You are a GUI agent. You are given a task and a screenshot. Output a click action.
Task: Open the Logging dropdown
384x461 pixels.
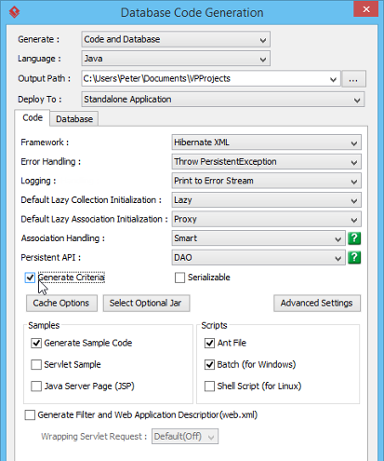click(x=267, y=181)
